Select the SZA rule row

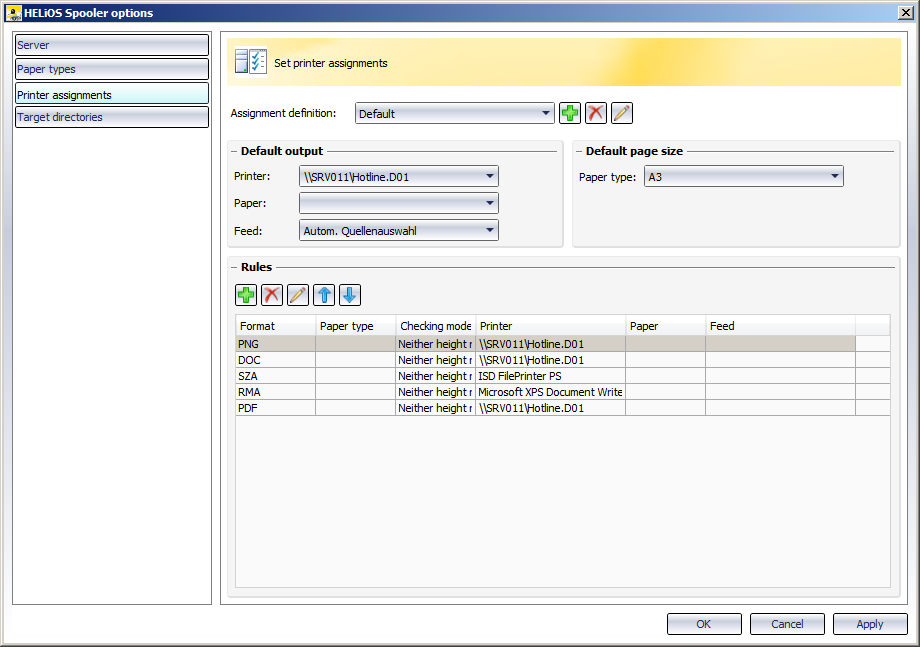point(275,376)
